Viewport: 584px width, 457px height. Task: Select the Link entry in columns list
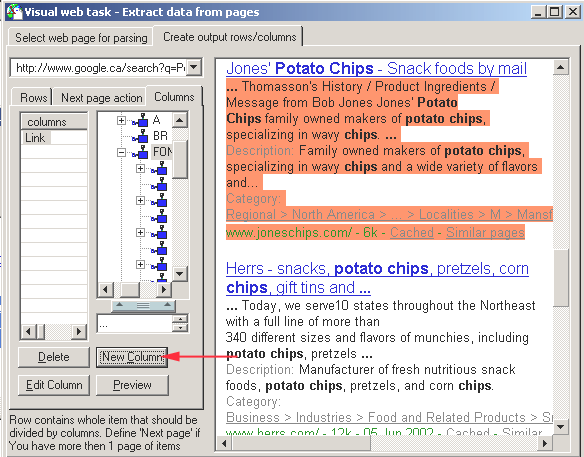pyautogui.click(x=35, y=138)
